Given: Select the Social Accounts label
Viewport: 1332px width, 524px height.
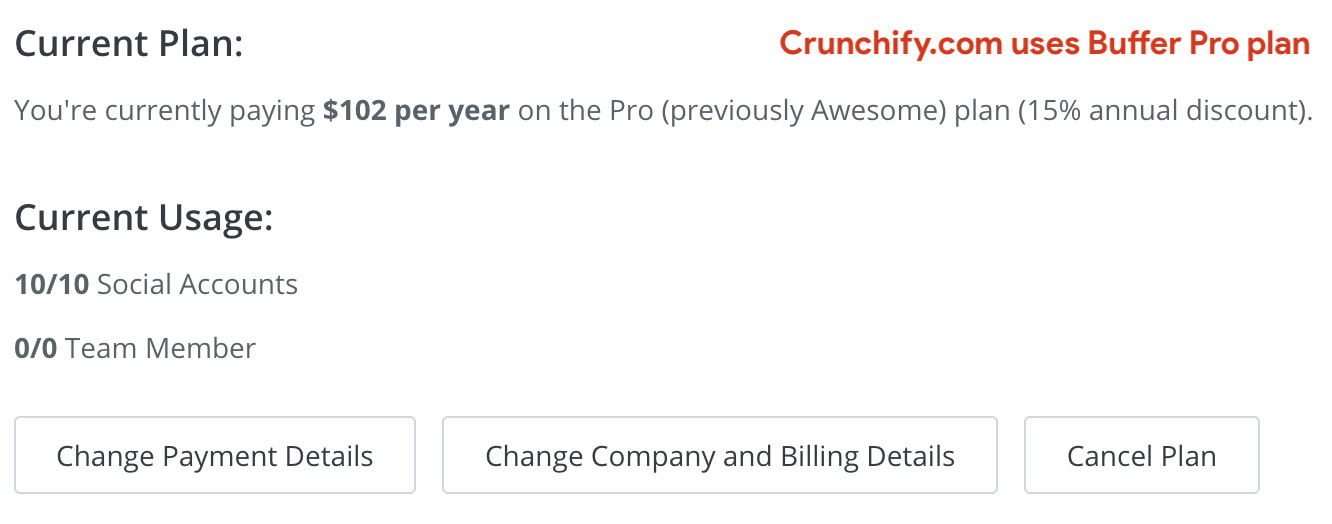Looking at the screenshot, I should (x=197, y=285).
